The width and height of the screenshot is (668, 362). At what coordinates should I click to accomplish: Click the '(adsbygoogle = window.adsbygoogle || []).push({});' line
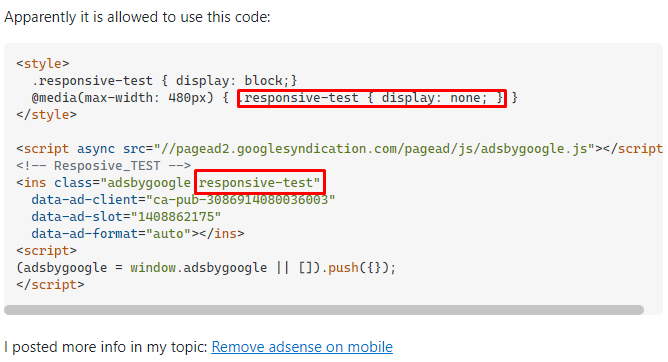pyautogui.click(x=206, y=268)
